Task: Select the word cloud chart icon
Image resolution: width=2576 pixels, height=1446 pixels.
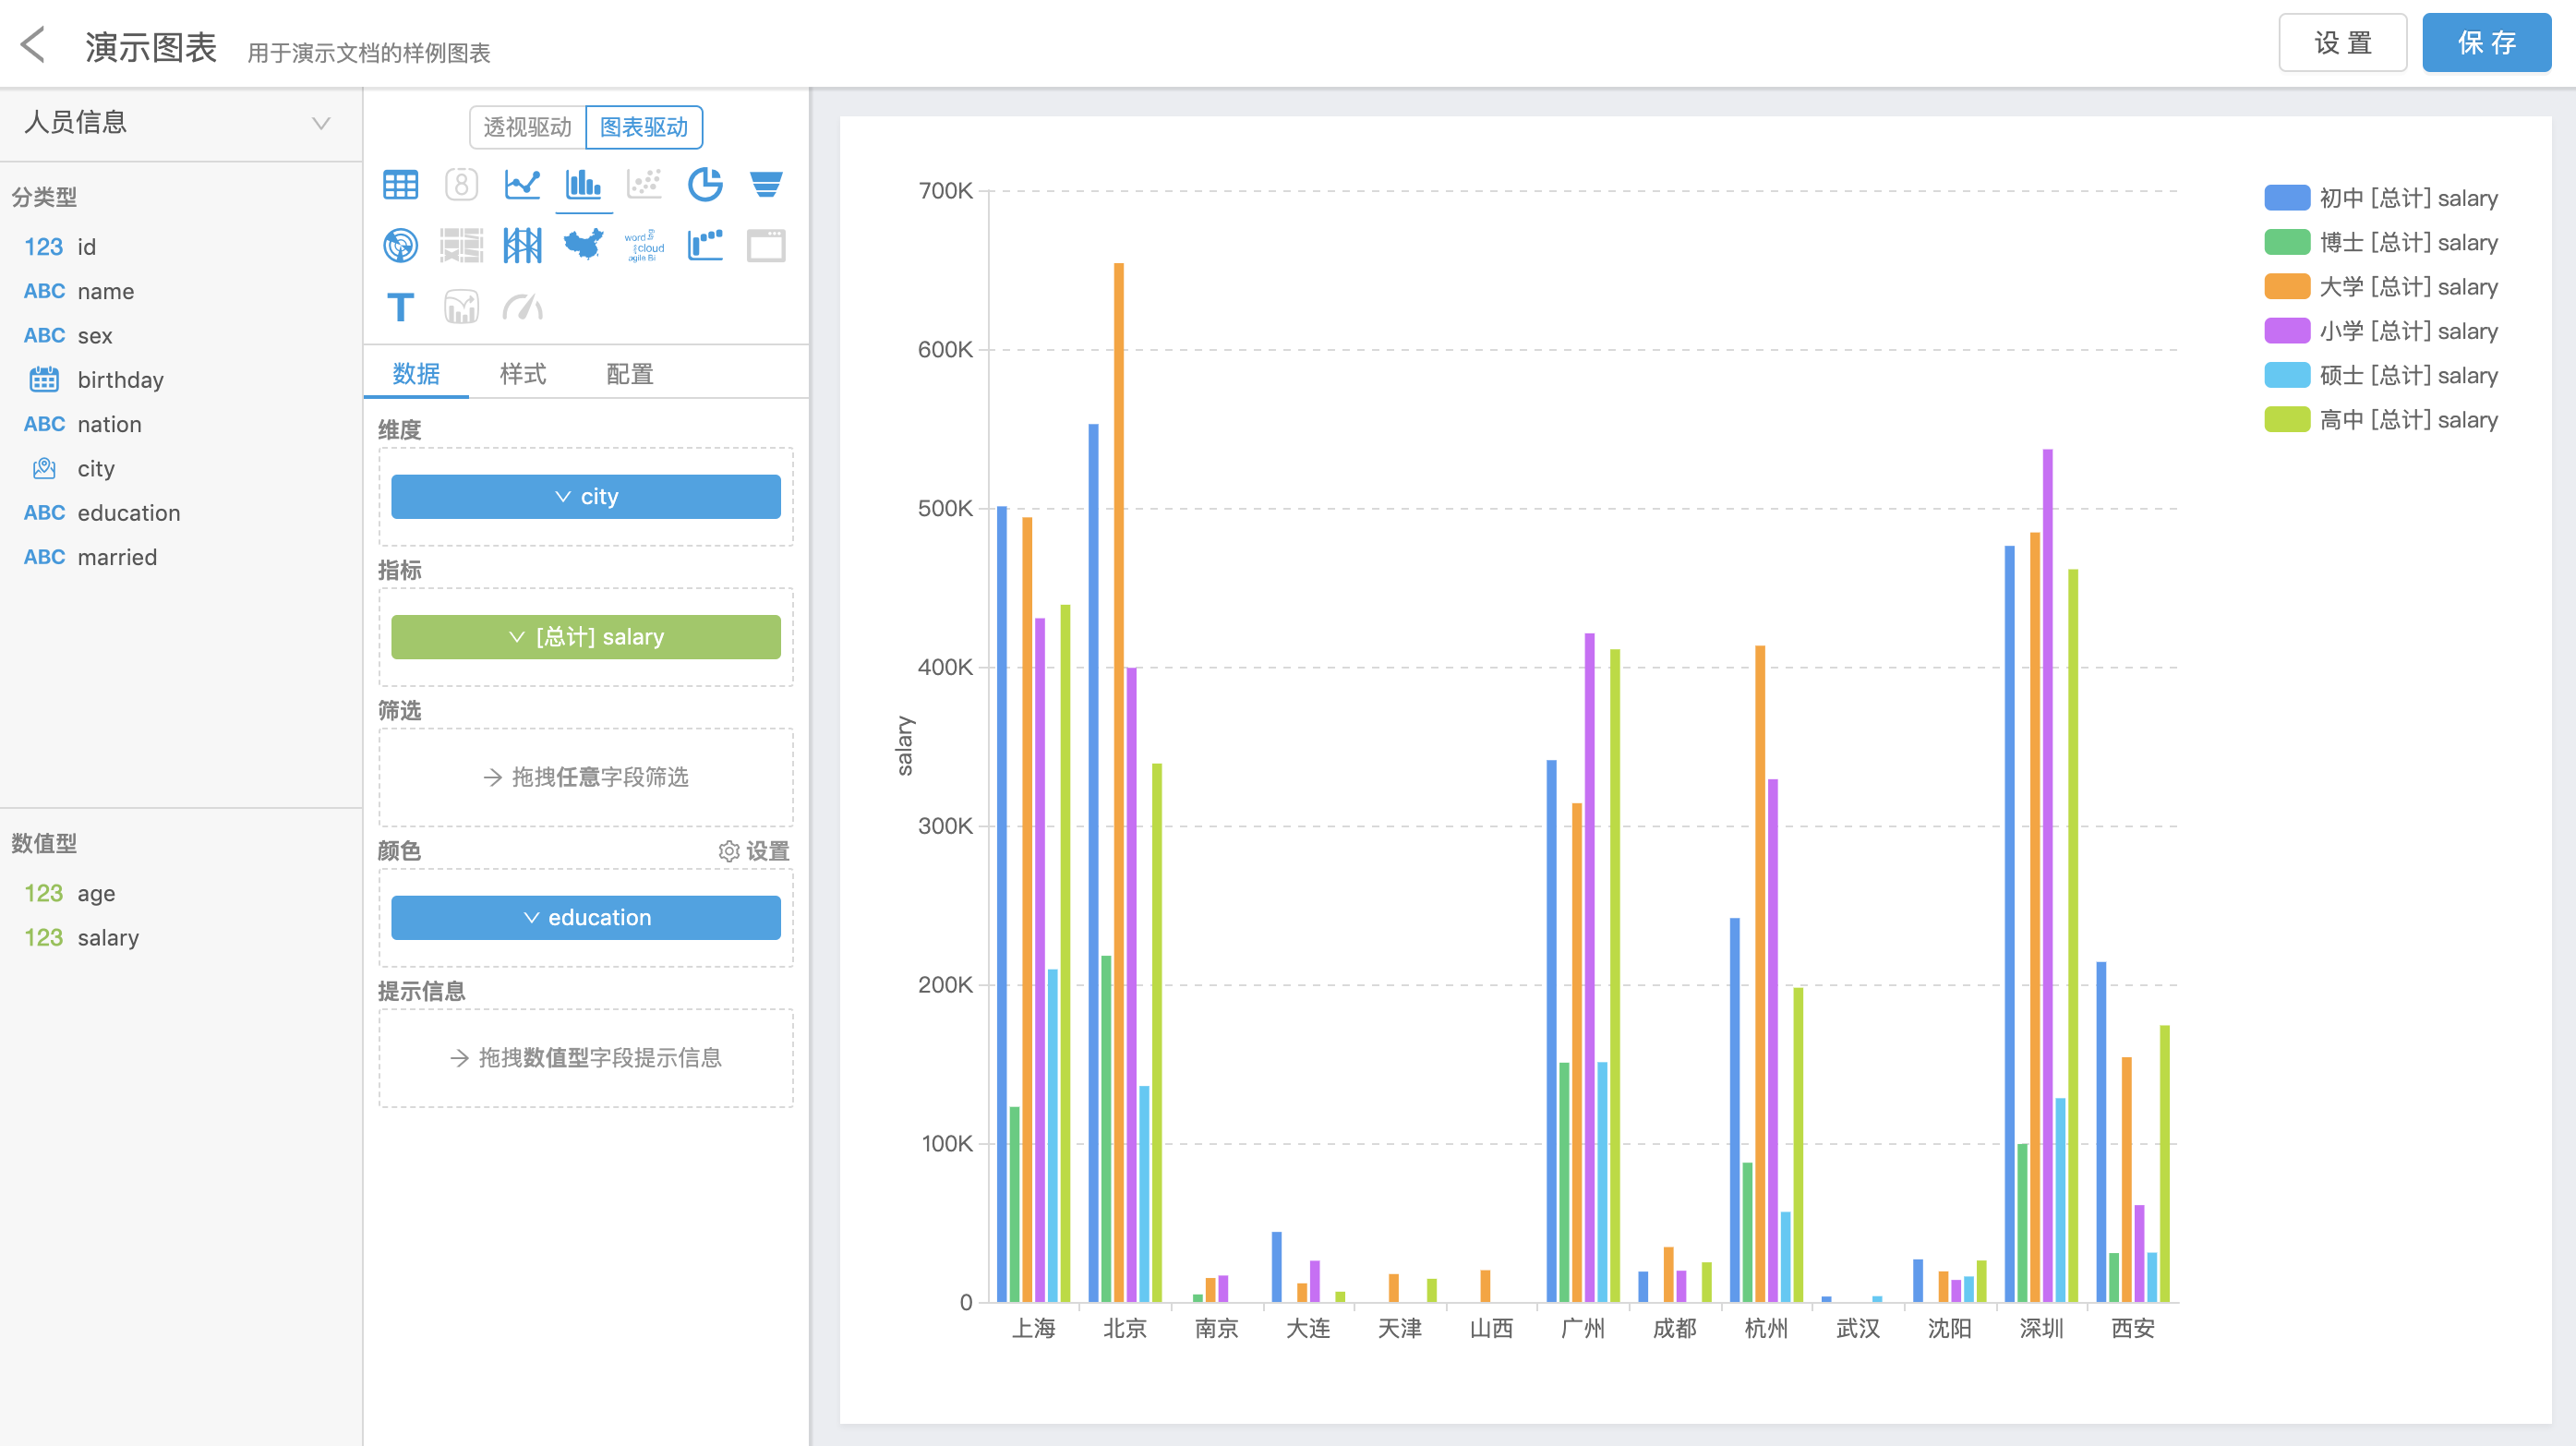Action: pos(644,245)
